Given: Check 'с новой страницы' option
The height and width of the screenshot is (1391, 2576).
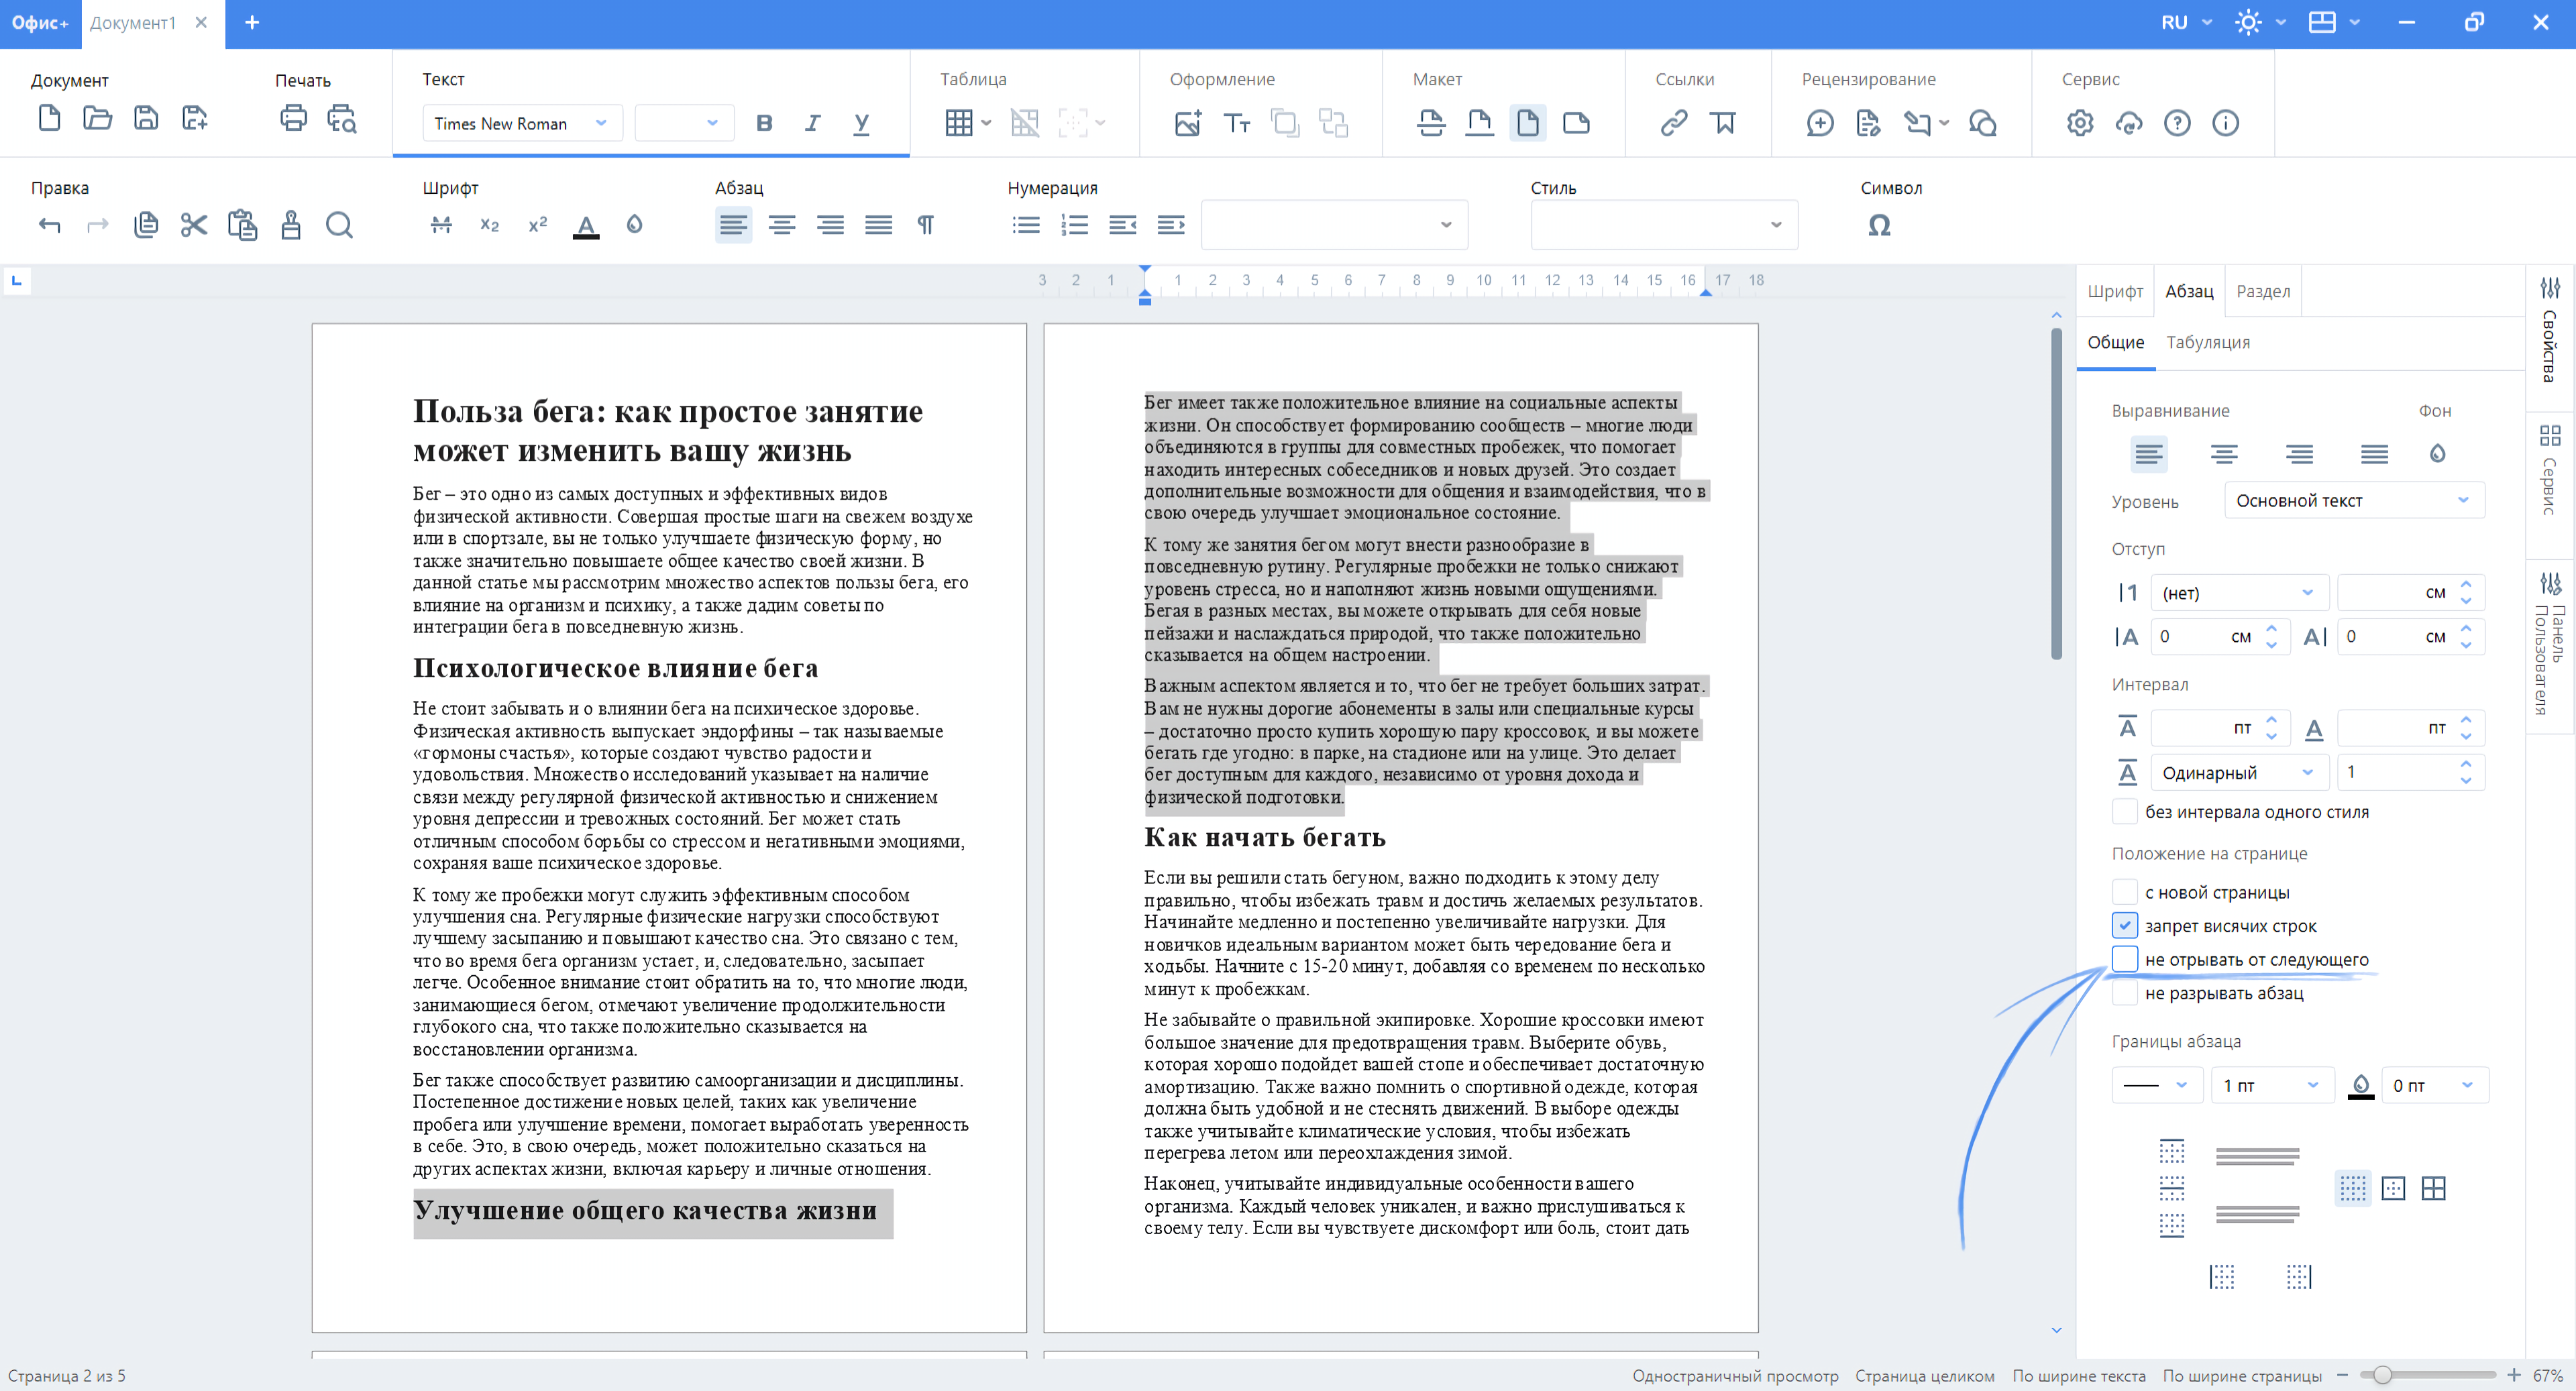Looking at the screenshot, I should coord(2125,892).
